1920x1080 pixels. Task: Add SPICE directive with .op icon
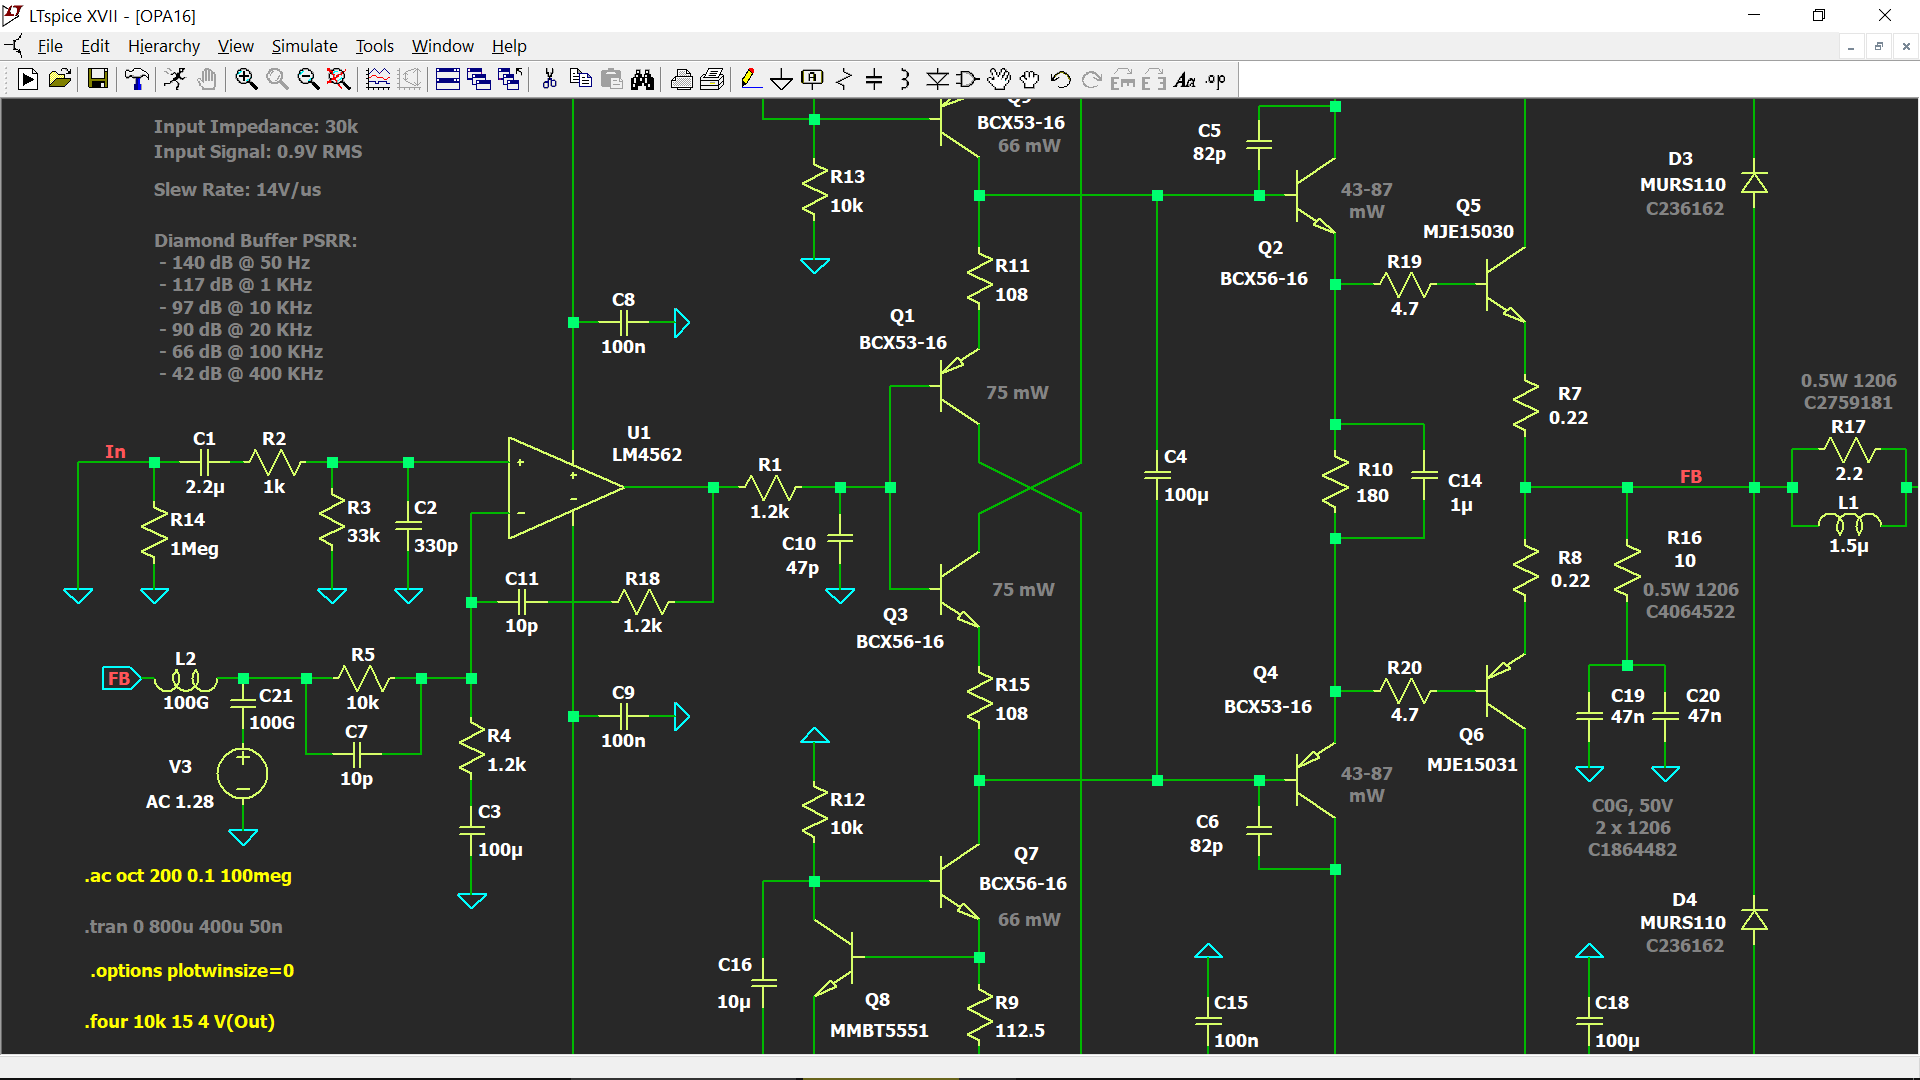point(1216,79)
